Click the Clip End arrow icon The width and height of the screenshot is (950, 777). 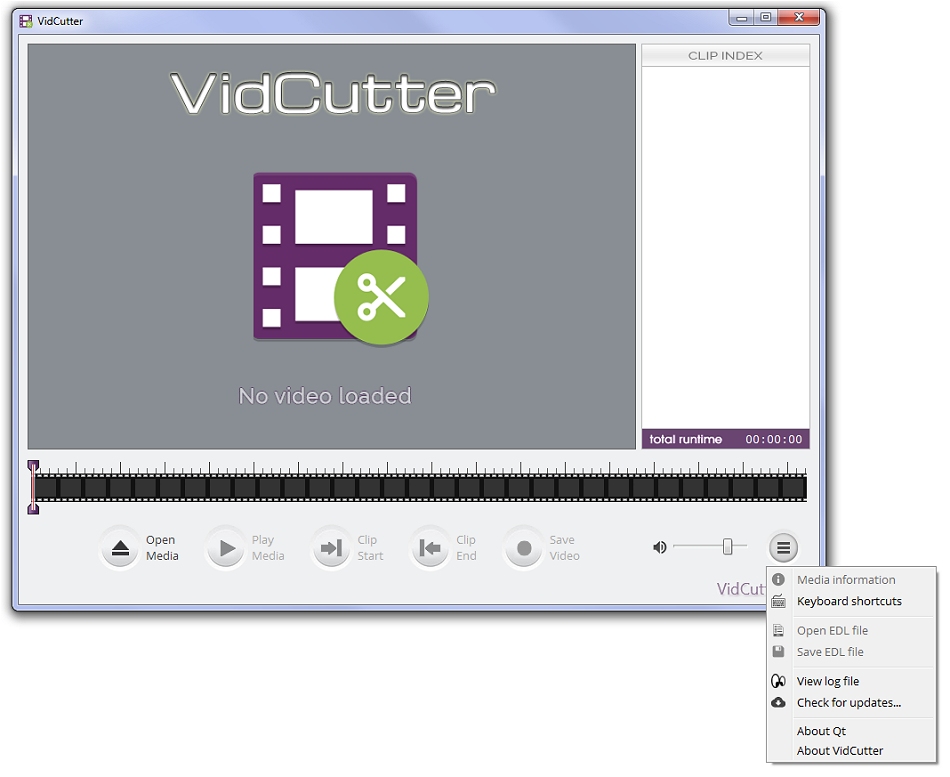click(x=430, y=549)
